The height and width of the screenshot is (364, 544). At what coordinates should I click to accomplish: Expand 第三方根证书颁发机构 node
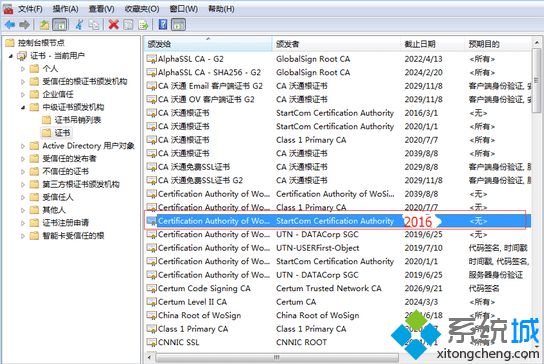pyautogui.click(x=23, y=185)
